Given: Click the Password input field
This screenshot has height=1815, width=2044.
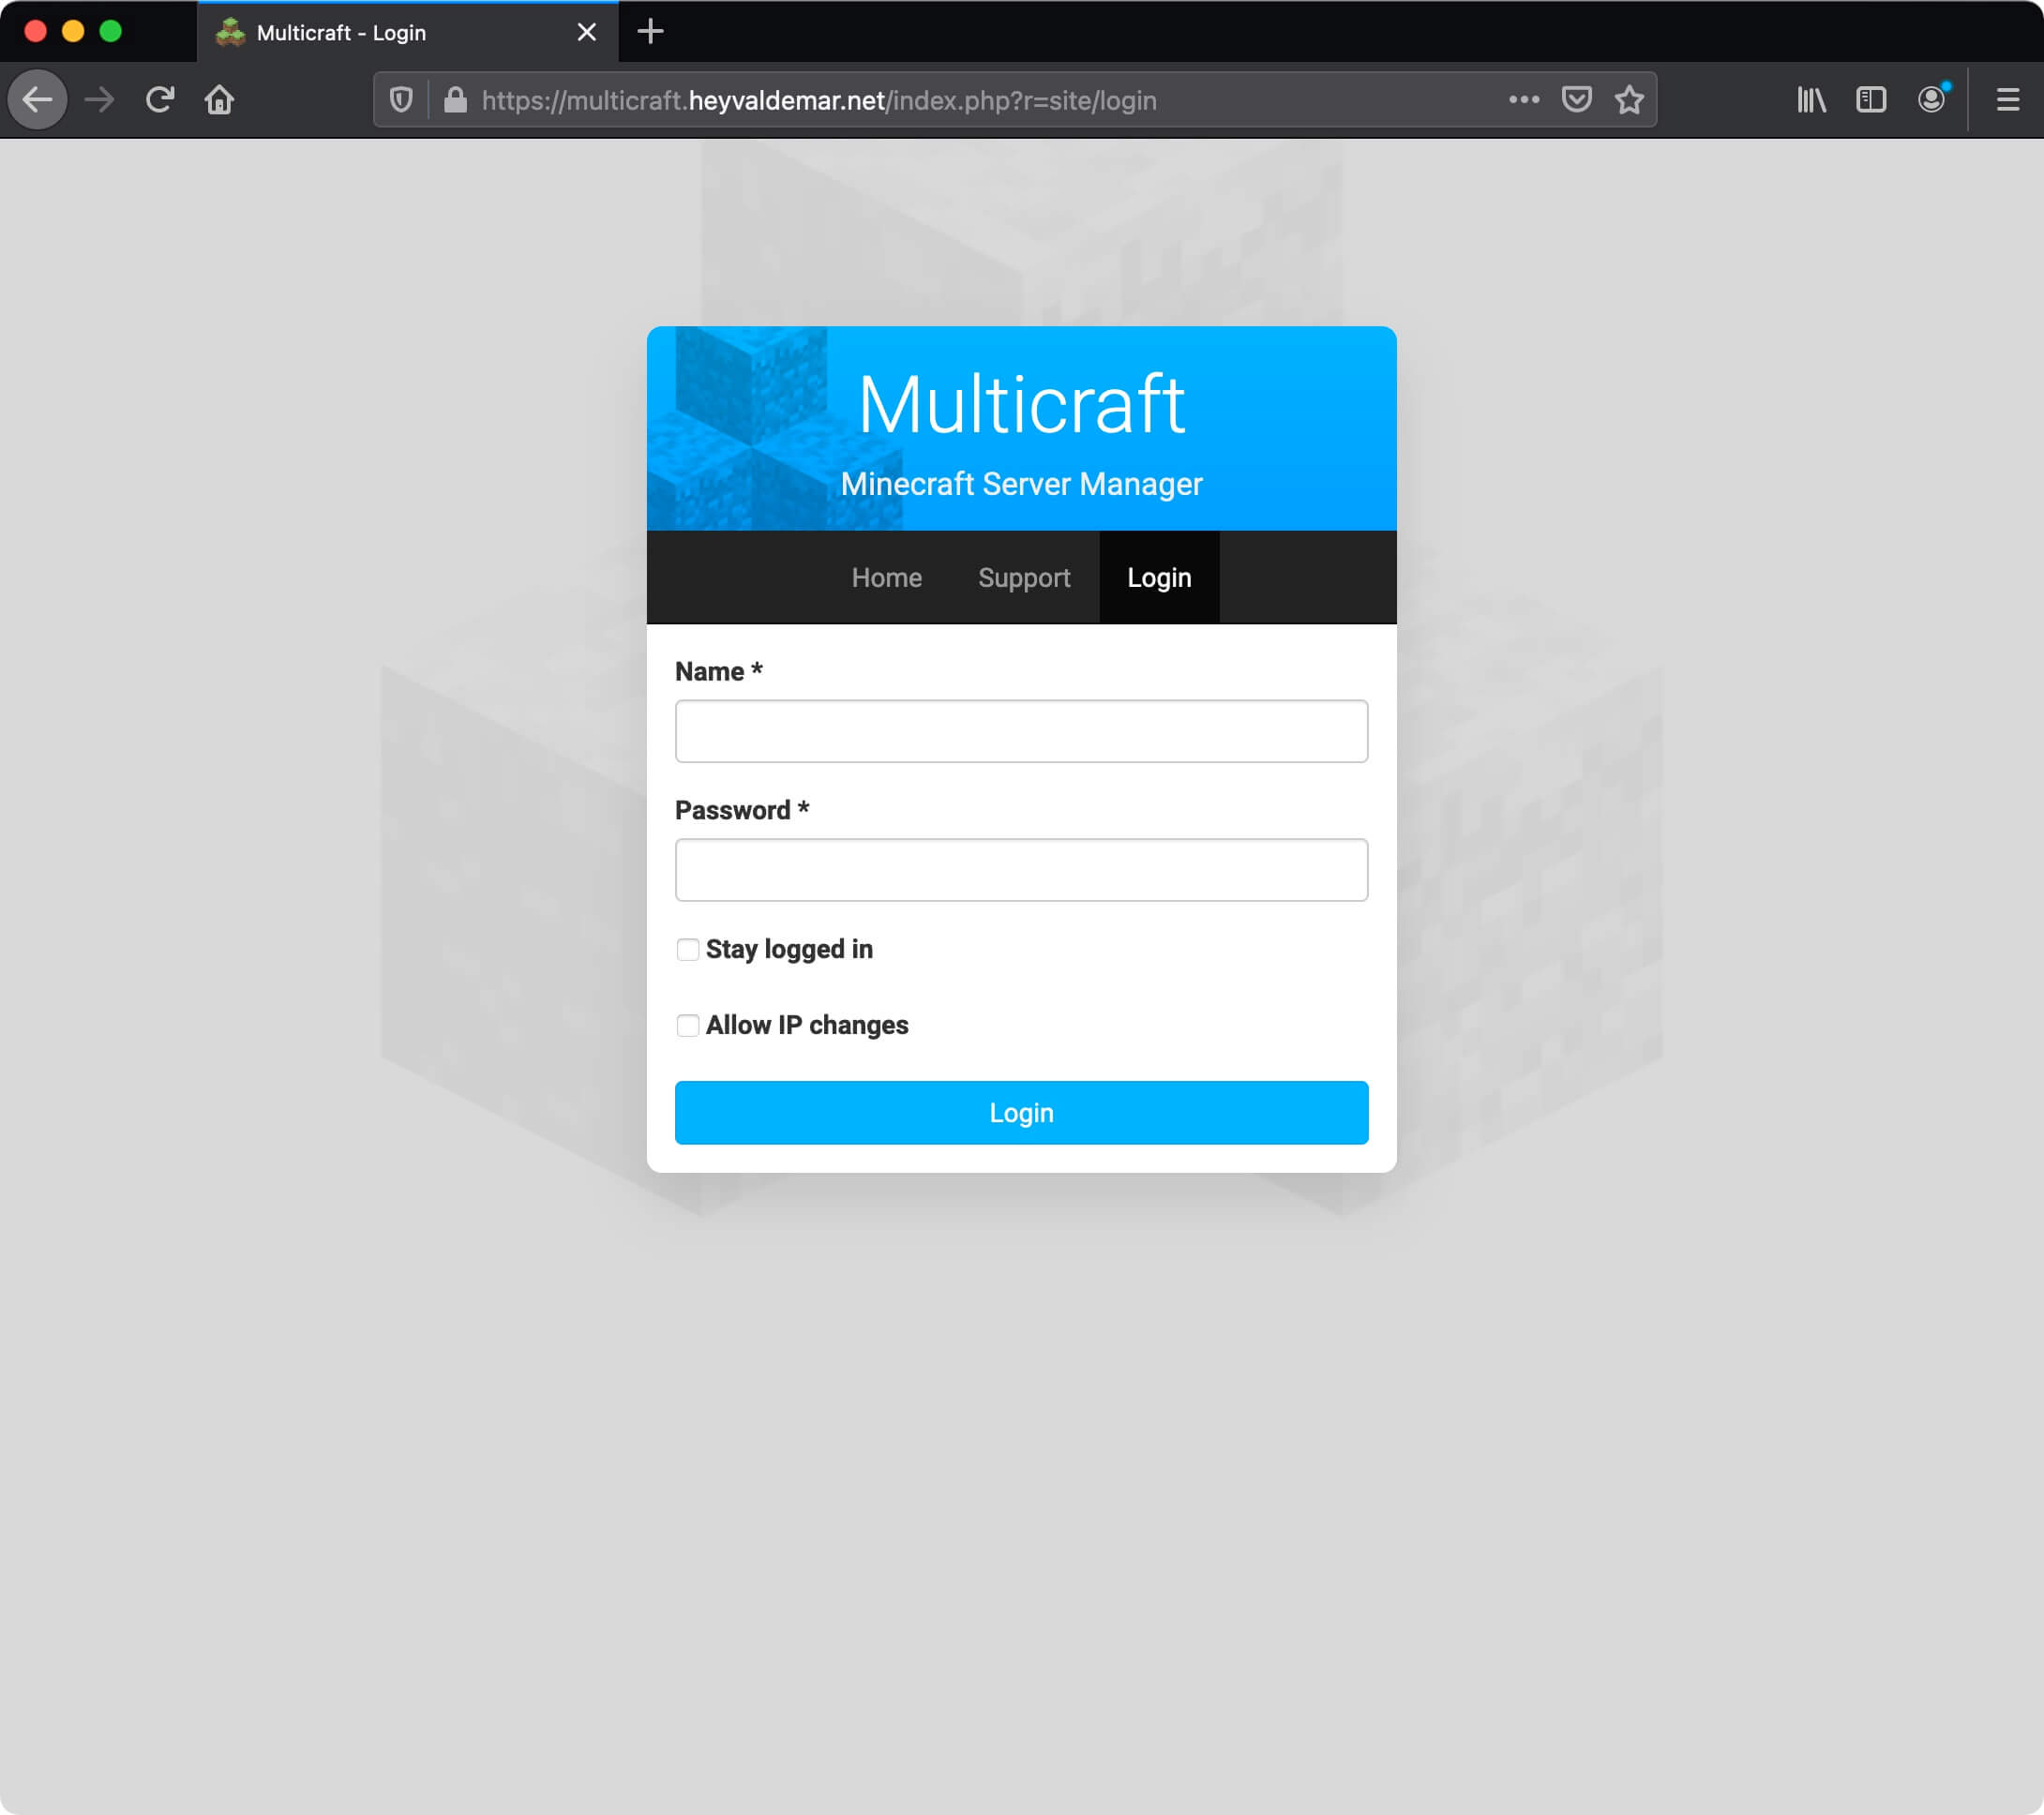Looking at the screenshot, I should 1021,869.
